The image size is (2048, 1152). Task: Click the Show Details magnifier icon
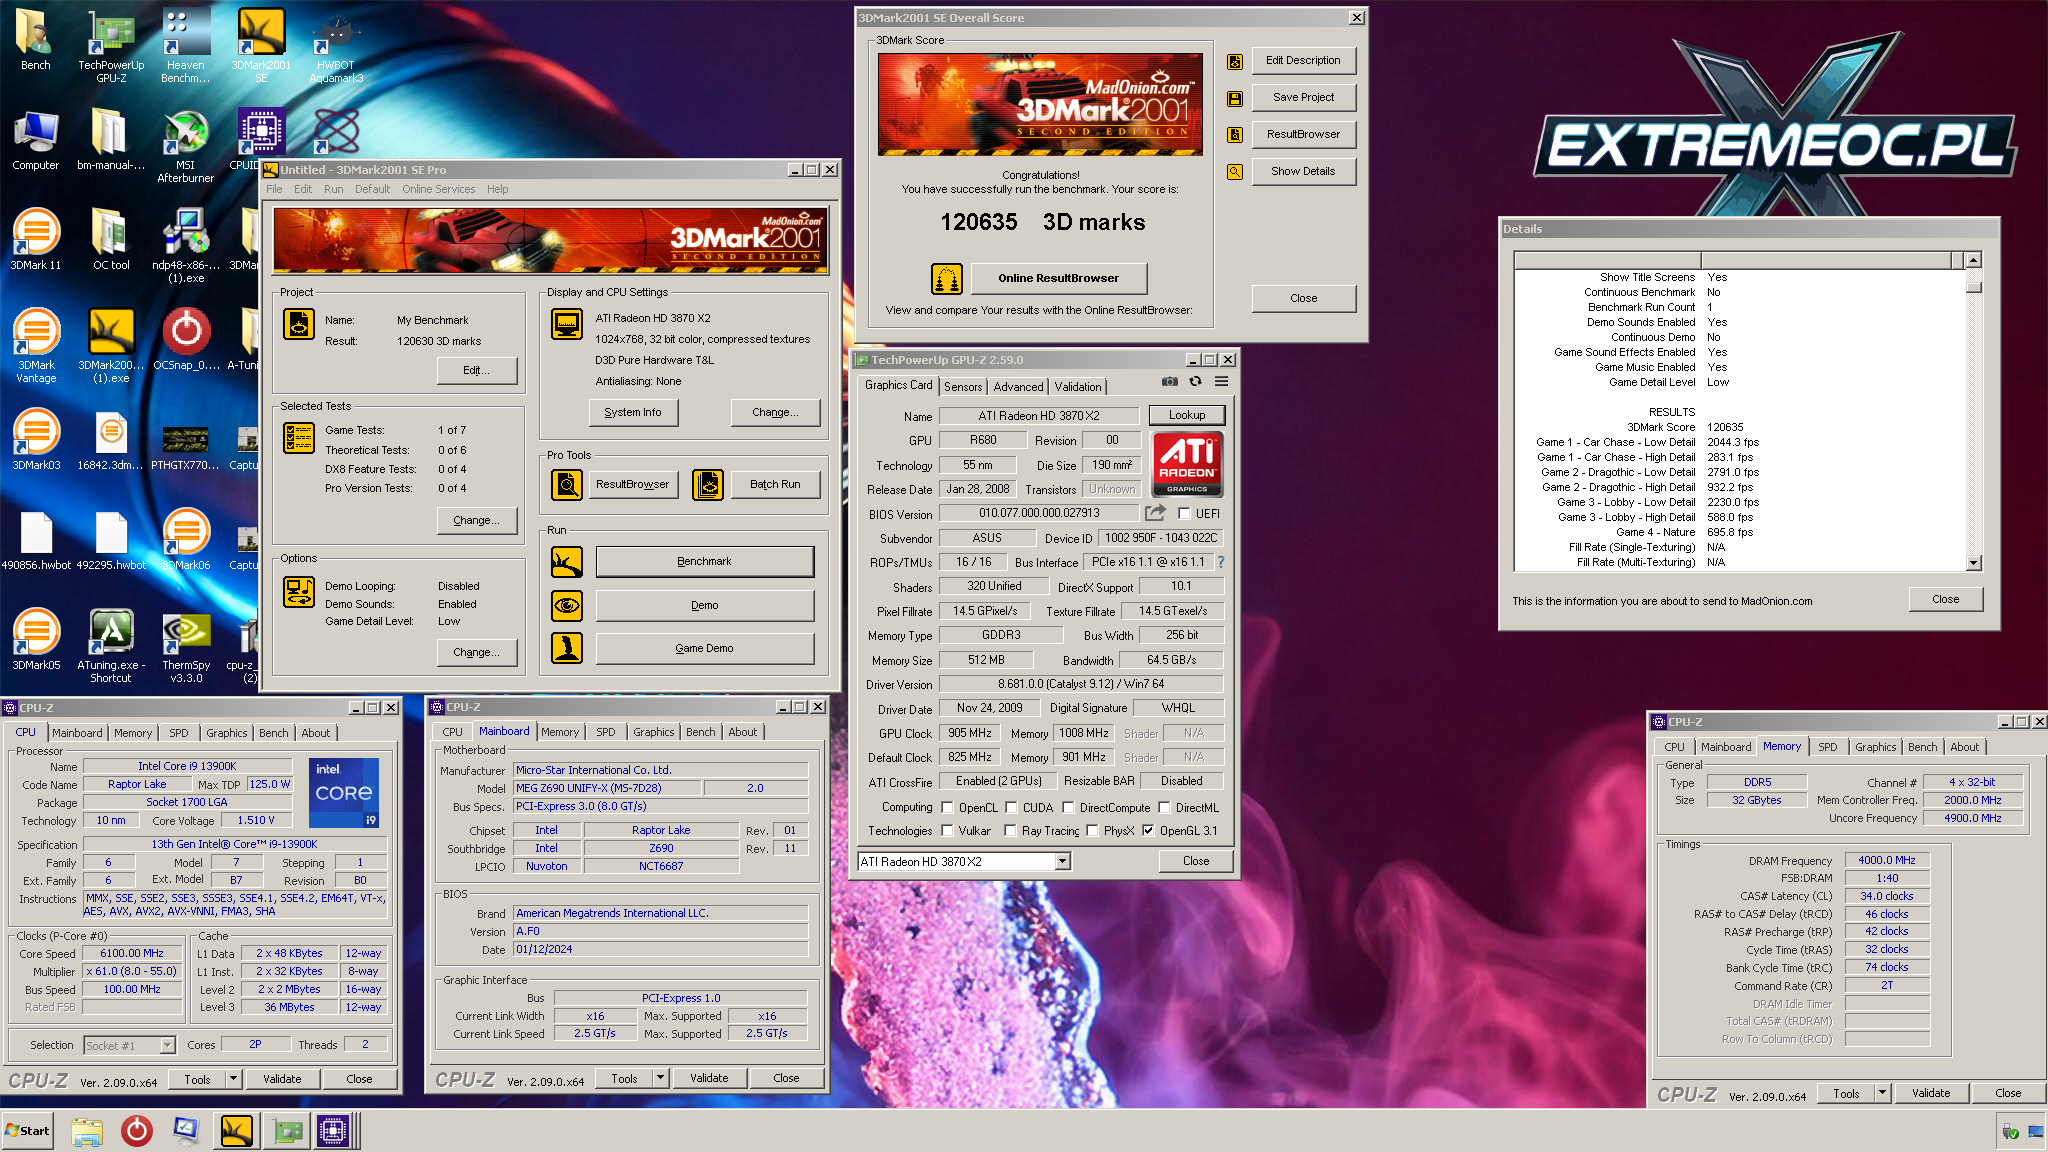[x=1235, y=172]
